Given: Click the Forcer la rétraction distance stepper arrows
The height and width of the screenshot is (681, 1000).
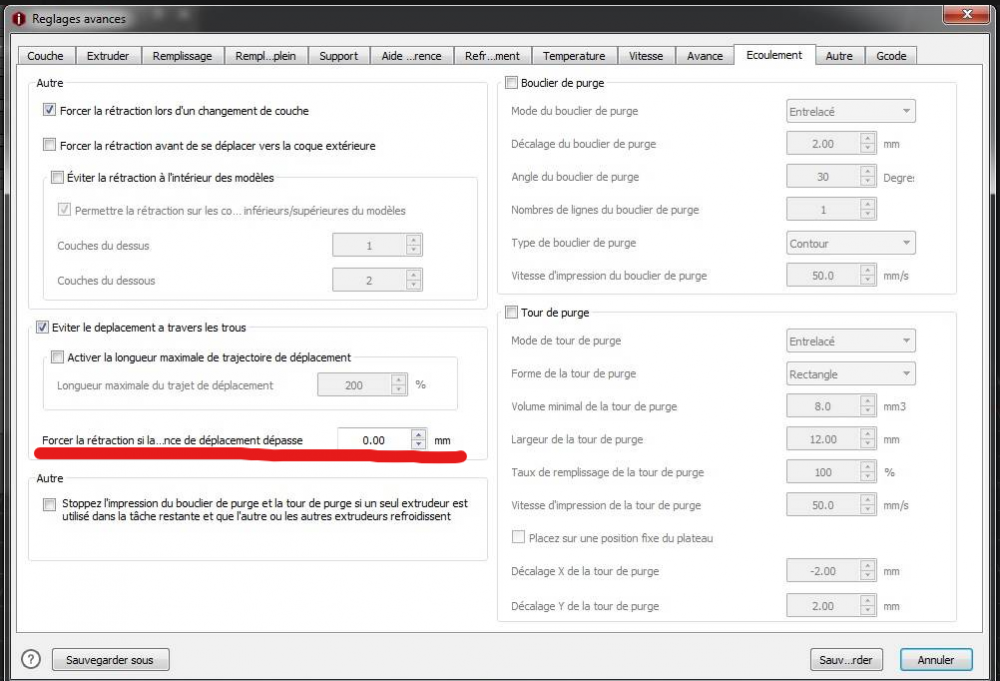Looking at the screenshot, I should pos(419,440).
